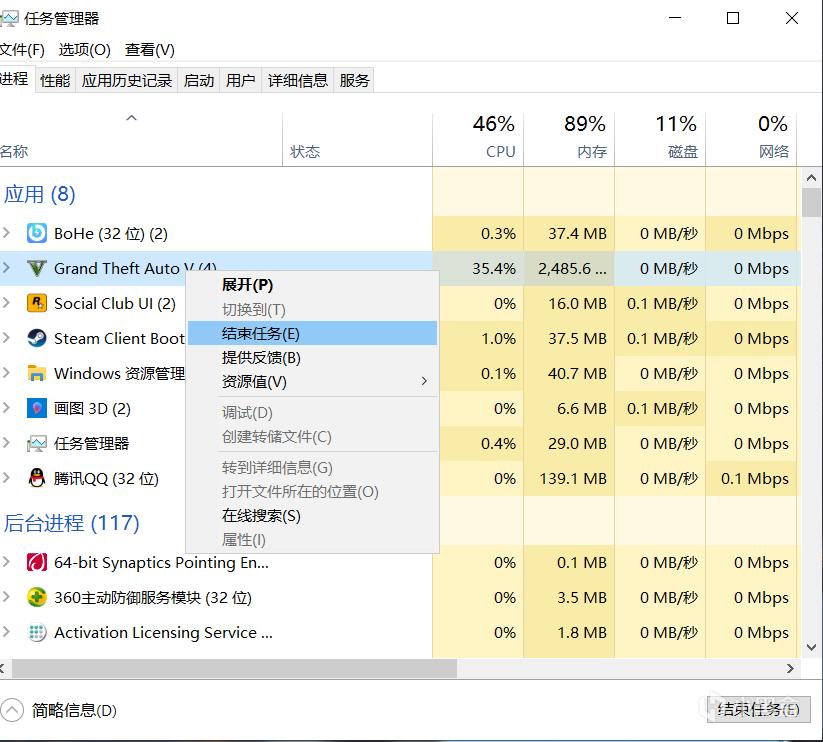Image resolution: width=823 pixels, height=742 pixels.
Task: Expand the Social Club UI group
Action: [6, 303]
